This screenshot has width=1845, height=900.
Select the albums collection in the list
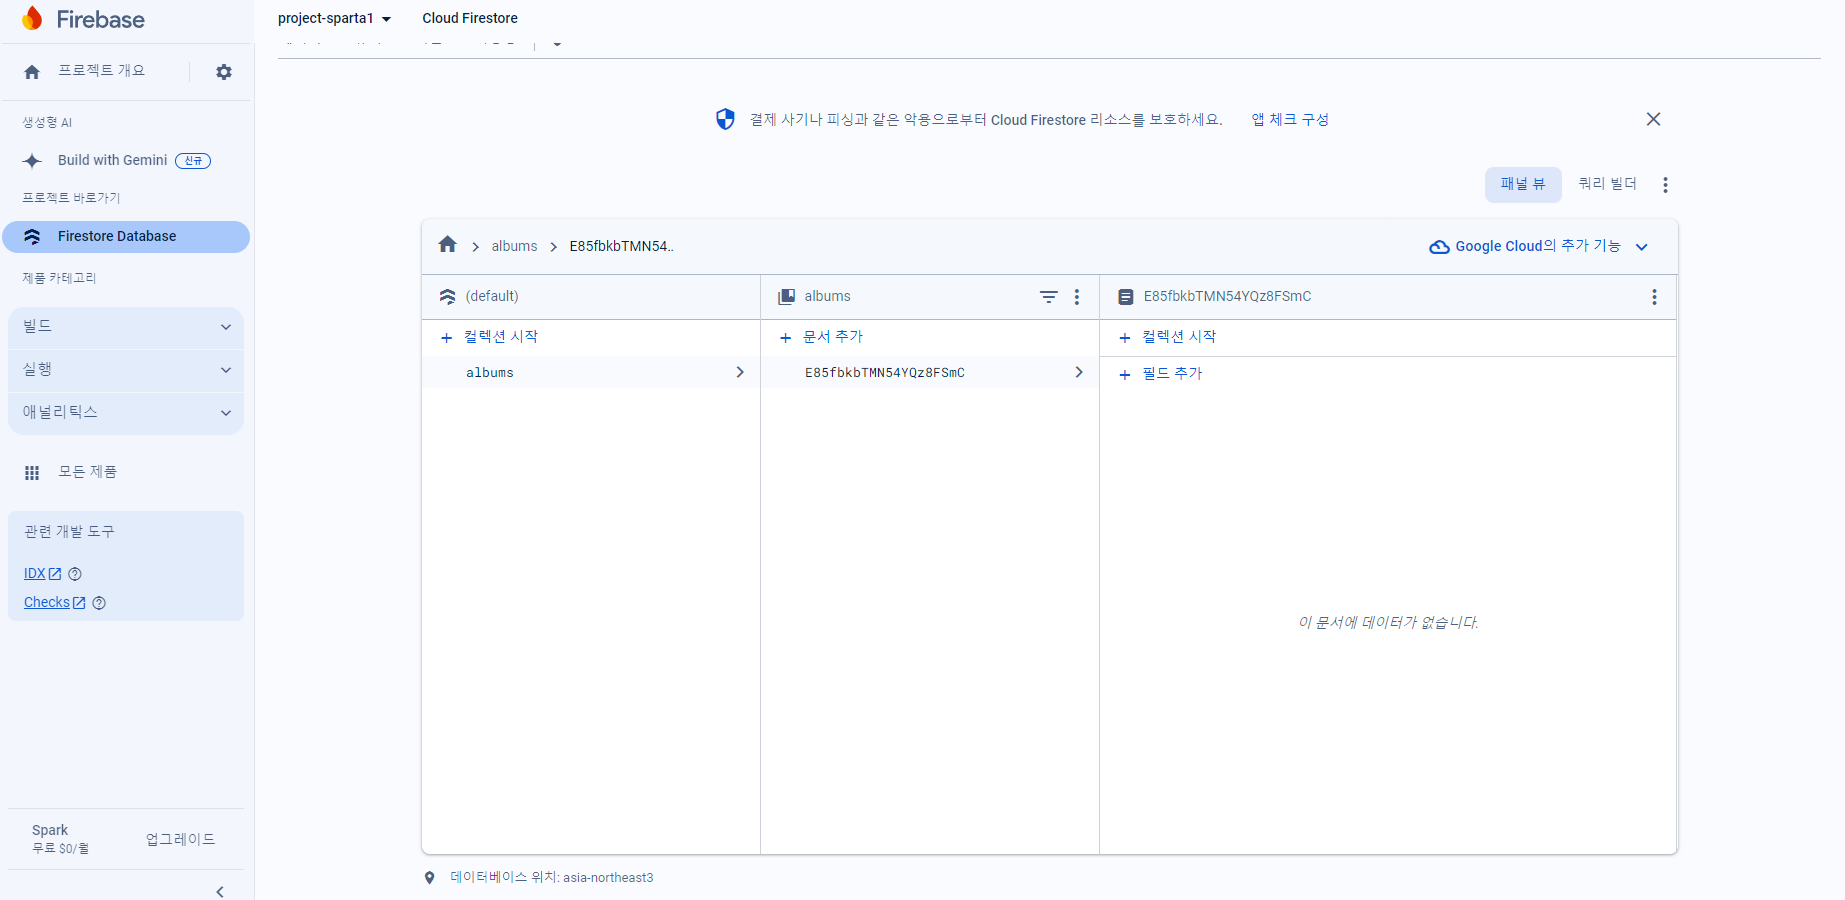tap(591, 372)
